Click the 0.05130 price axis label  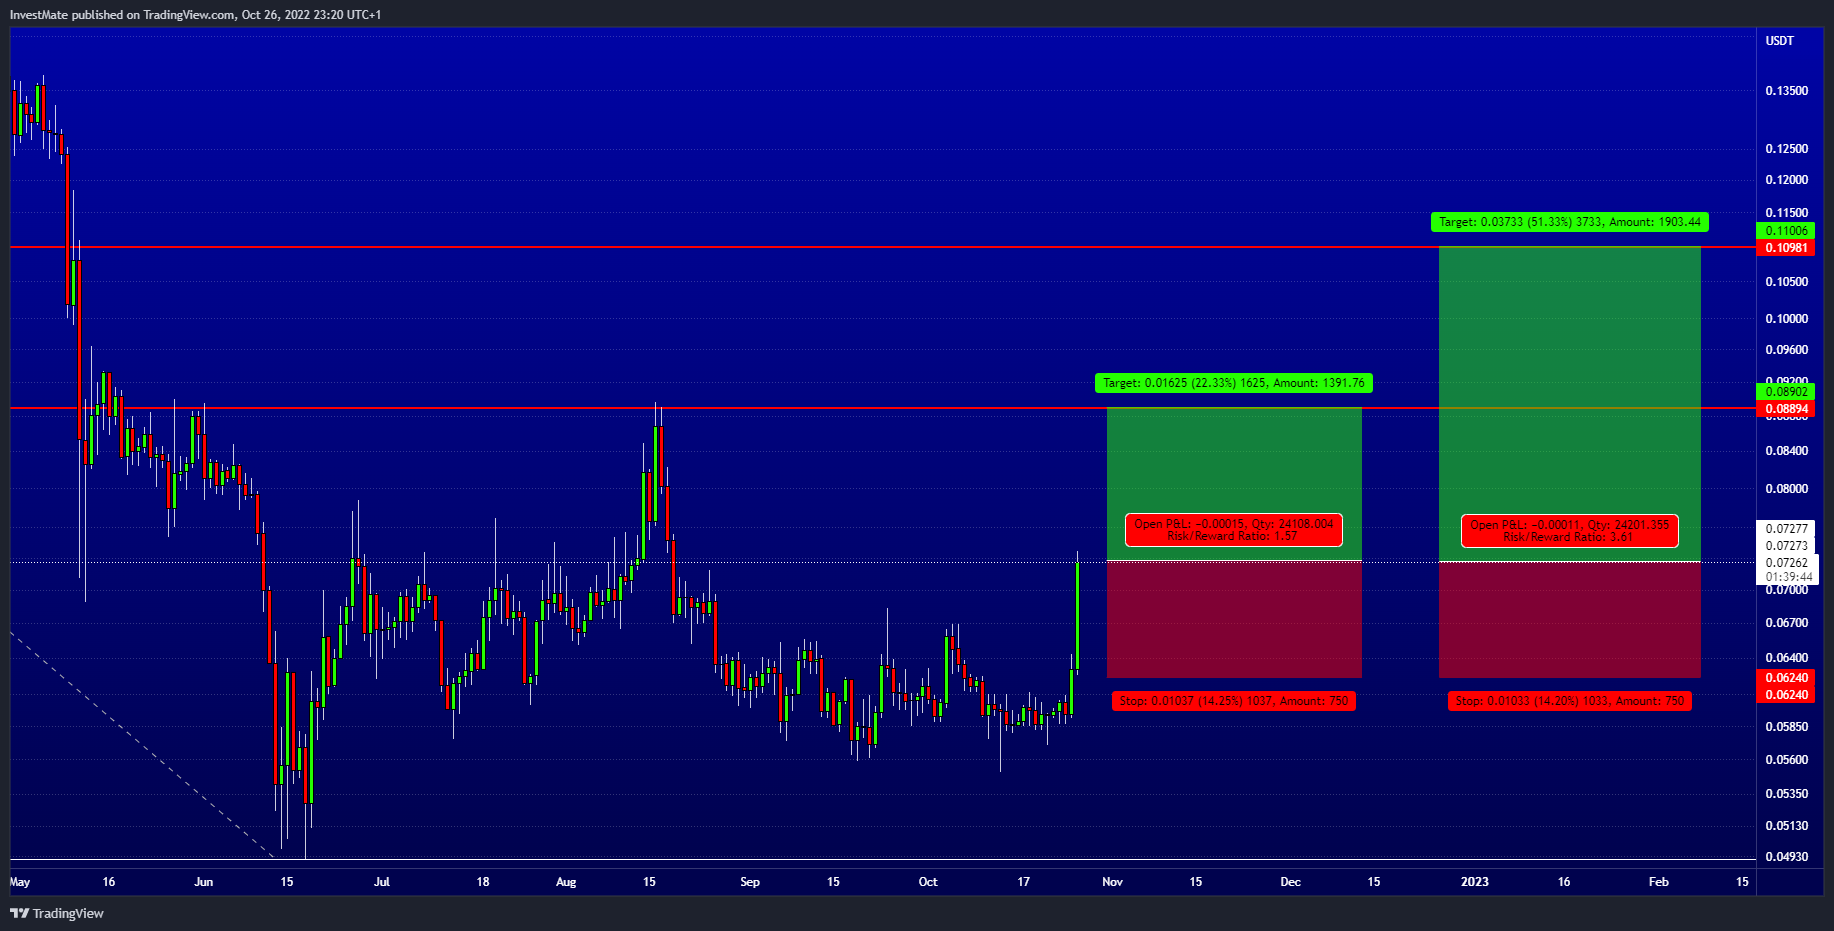pyautogui.click(x=1786, y=826)
